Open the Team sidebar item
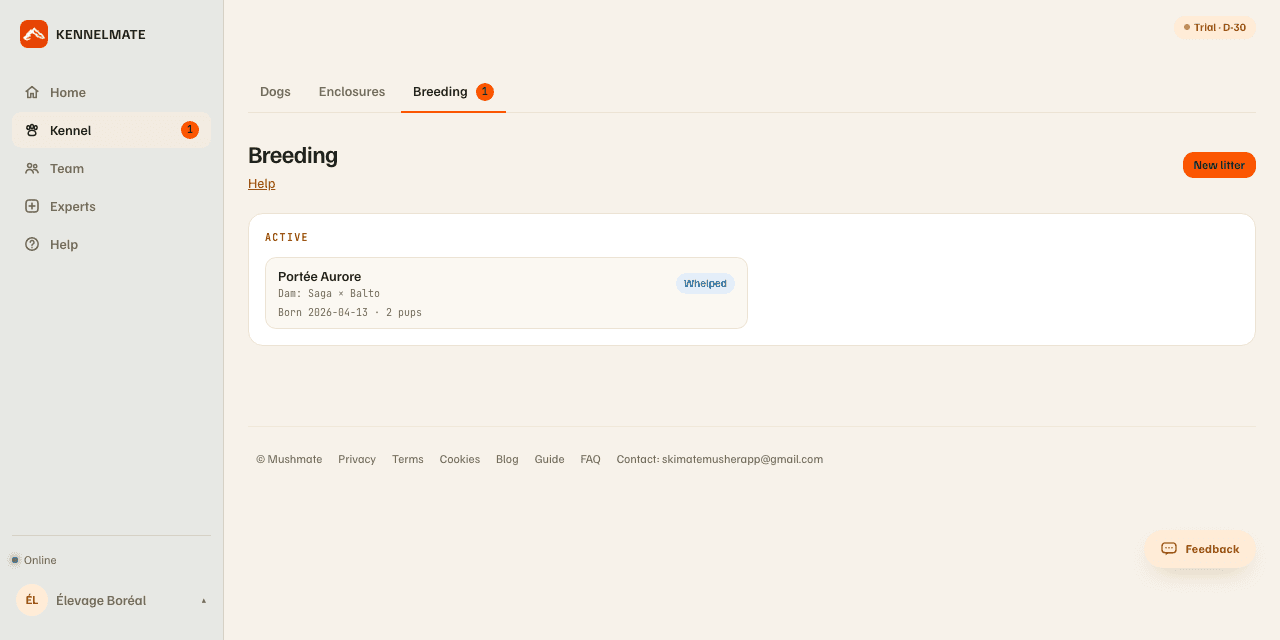 111,168
